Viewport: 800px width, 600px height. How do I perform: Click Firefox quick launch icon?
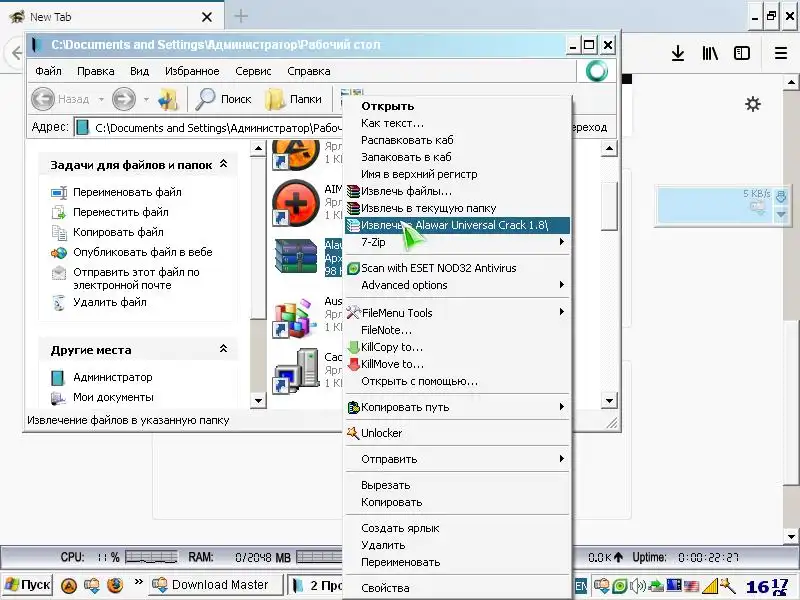(115, 585)
